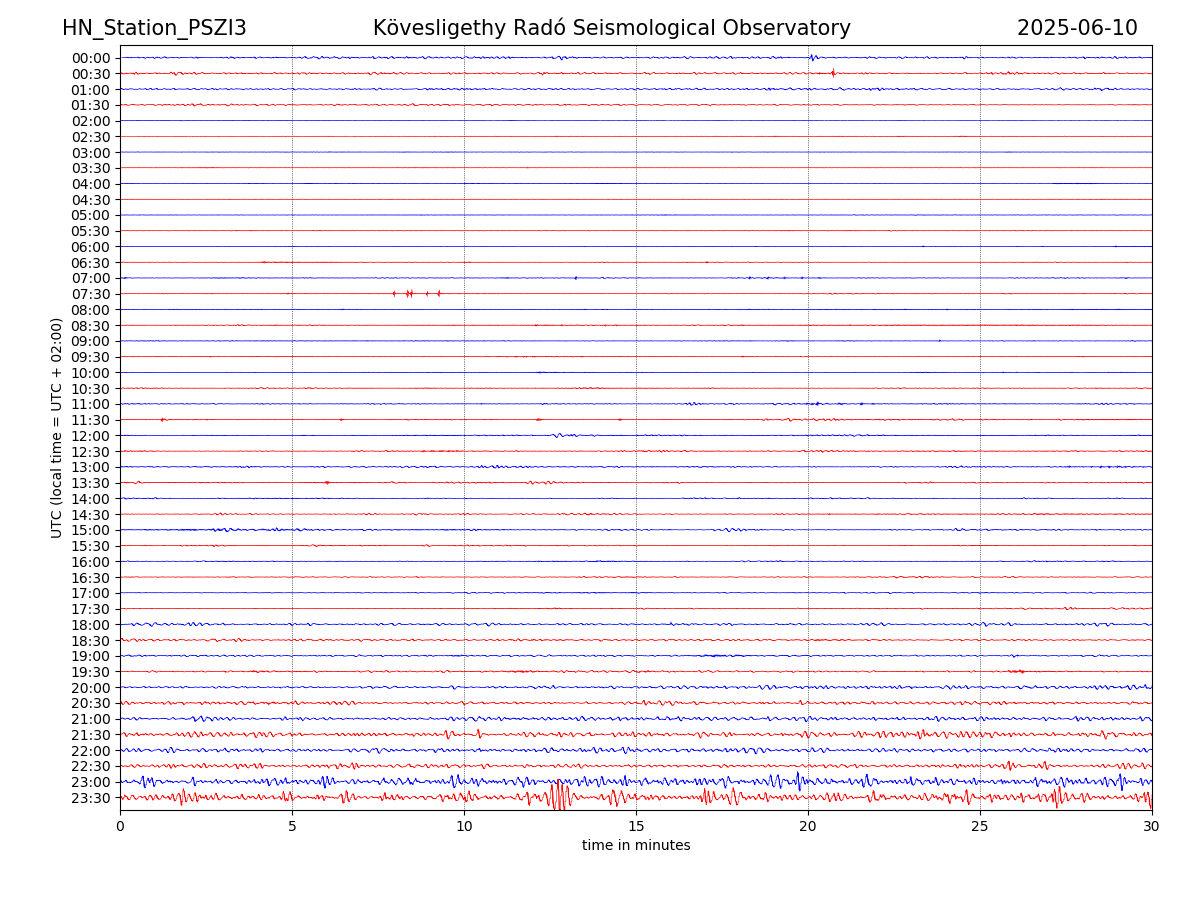Click the x-axis tick label 0
The width and height of the screenshot is (1200, 900).
tap(120, 827)
